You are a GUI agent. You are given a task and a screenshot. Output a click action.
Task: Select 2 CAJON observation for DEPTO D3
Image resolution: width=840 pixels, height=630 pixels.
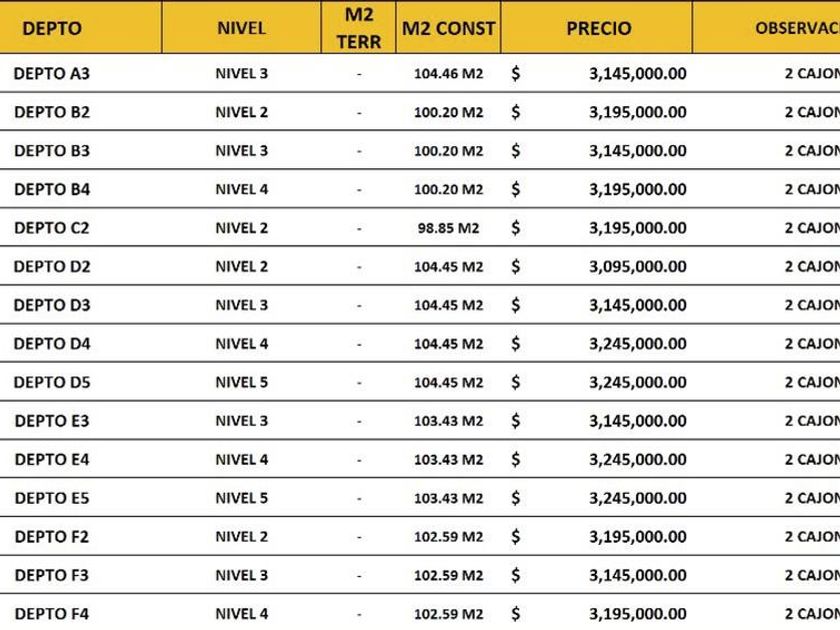tap(812, 305)
